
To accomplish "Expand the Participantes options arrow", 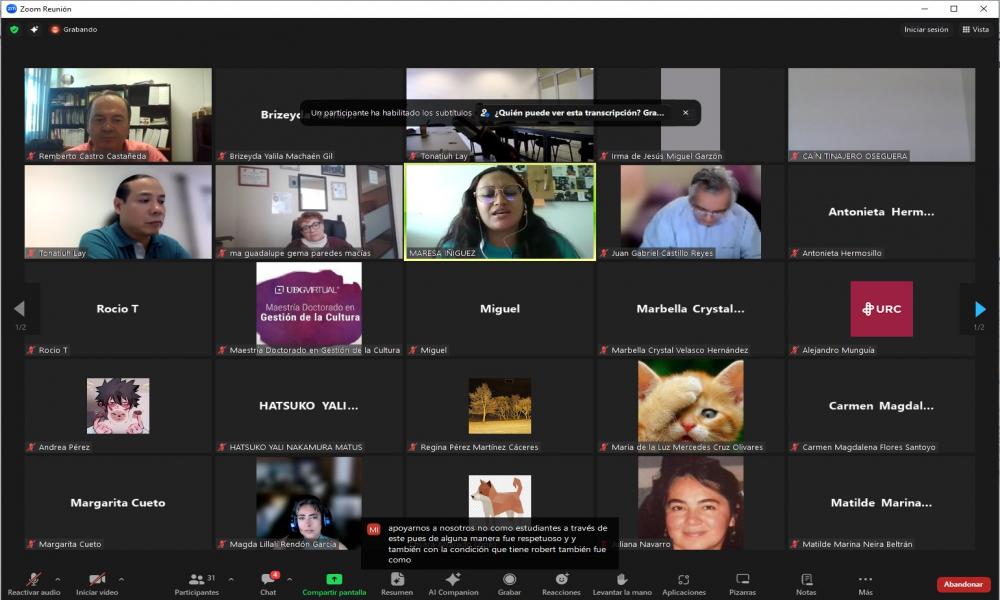I will (x=231, y=579).
